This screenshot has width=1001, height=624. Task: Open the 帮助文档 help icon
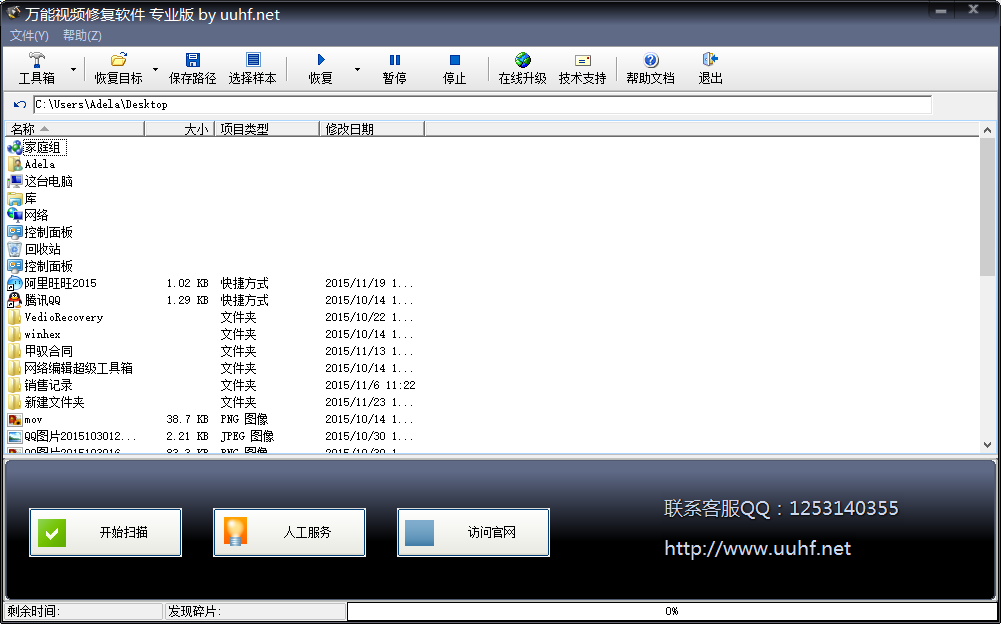pyautogui.click(x=651, y=61)
